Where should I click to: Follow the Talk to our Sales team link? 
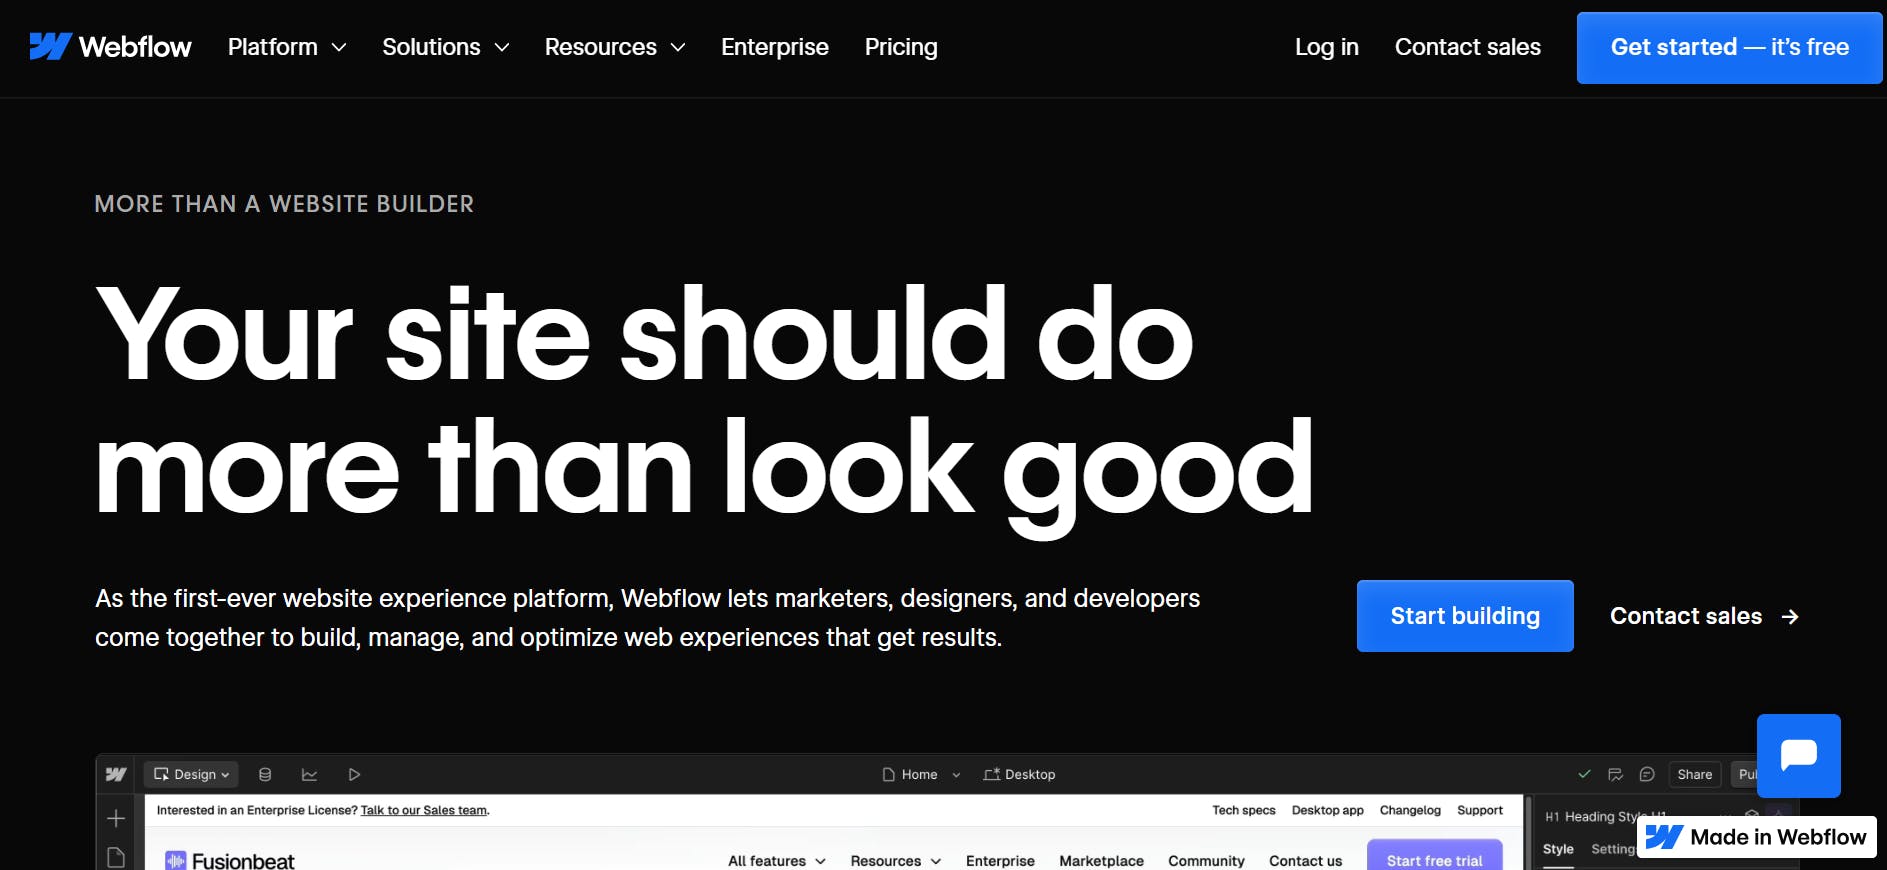click(x=424, y=811)
